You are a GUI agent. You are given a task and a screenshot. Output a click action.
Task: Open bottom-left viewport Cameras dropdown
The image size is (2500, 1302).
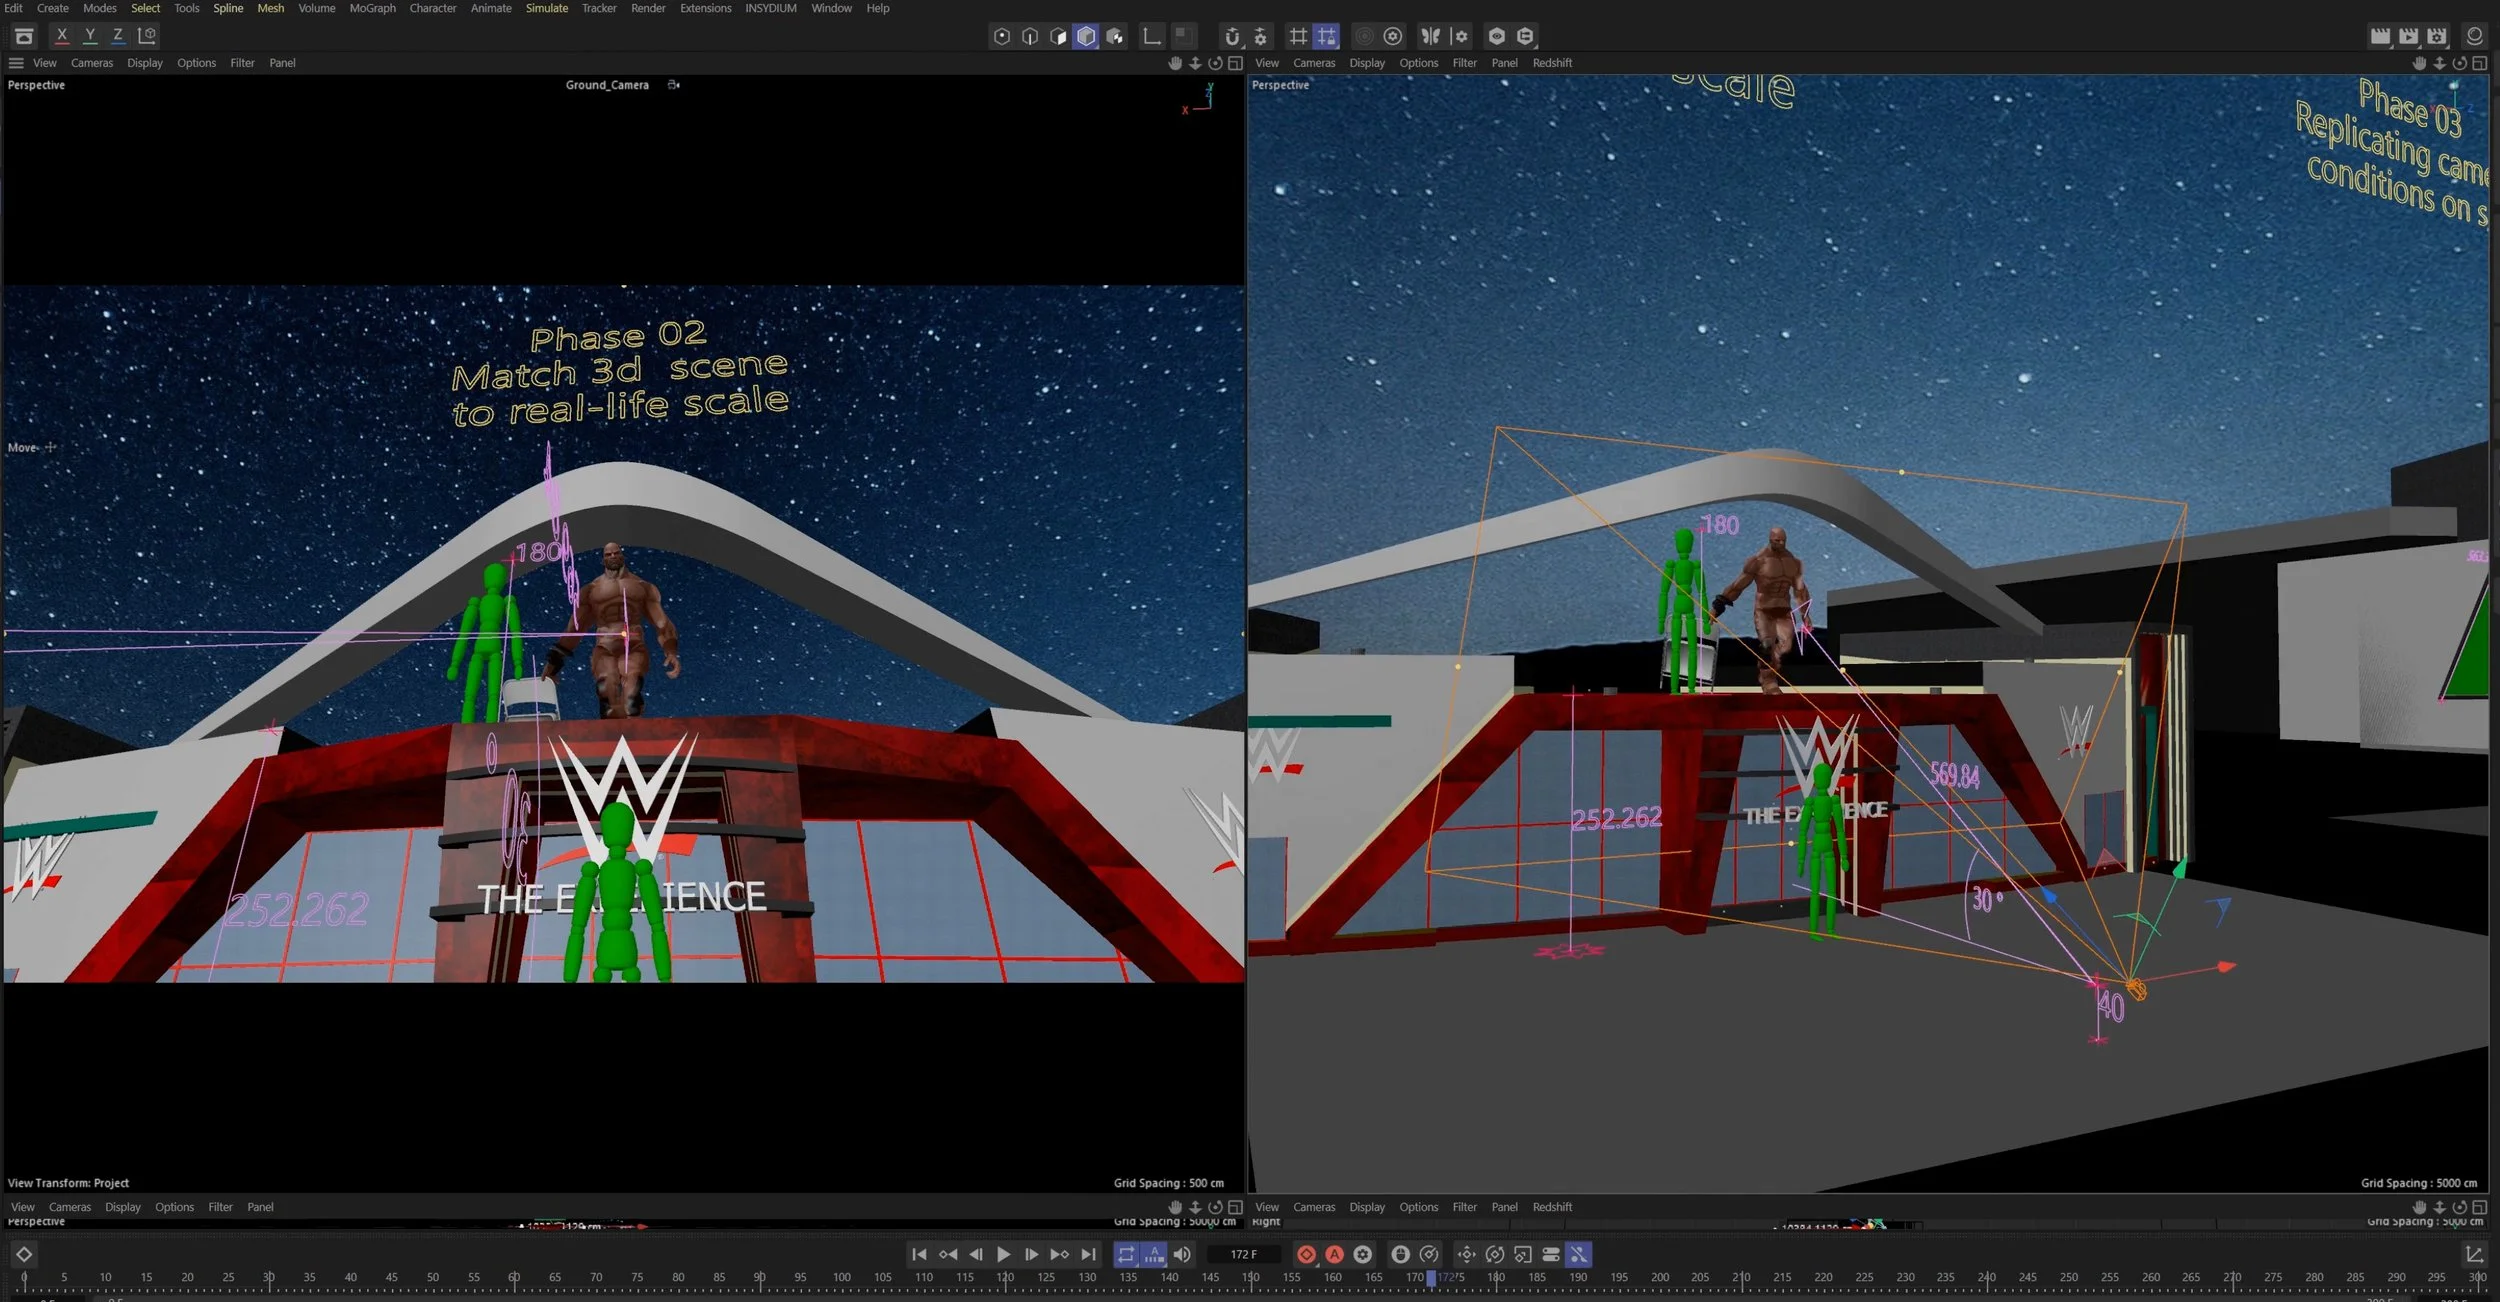pos(70,1207)
